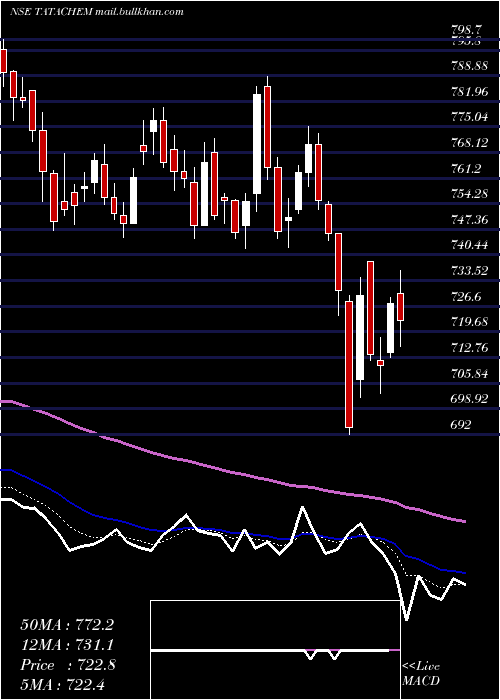The height and width of the screenshot is (700, 500).
Task: Click the Price : 722.8 readout
Action: pos(68,665)
